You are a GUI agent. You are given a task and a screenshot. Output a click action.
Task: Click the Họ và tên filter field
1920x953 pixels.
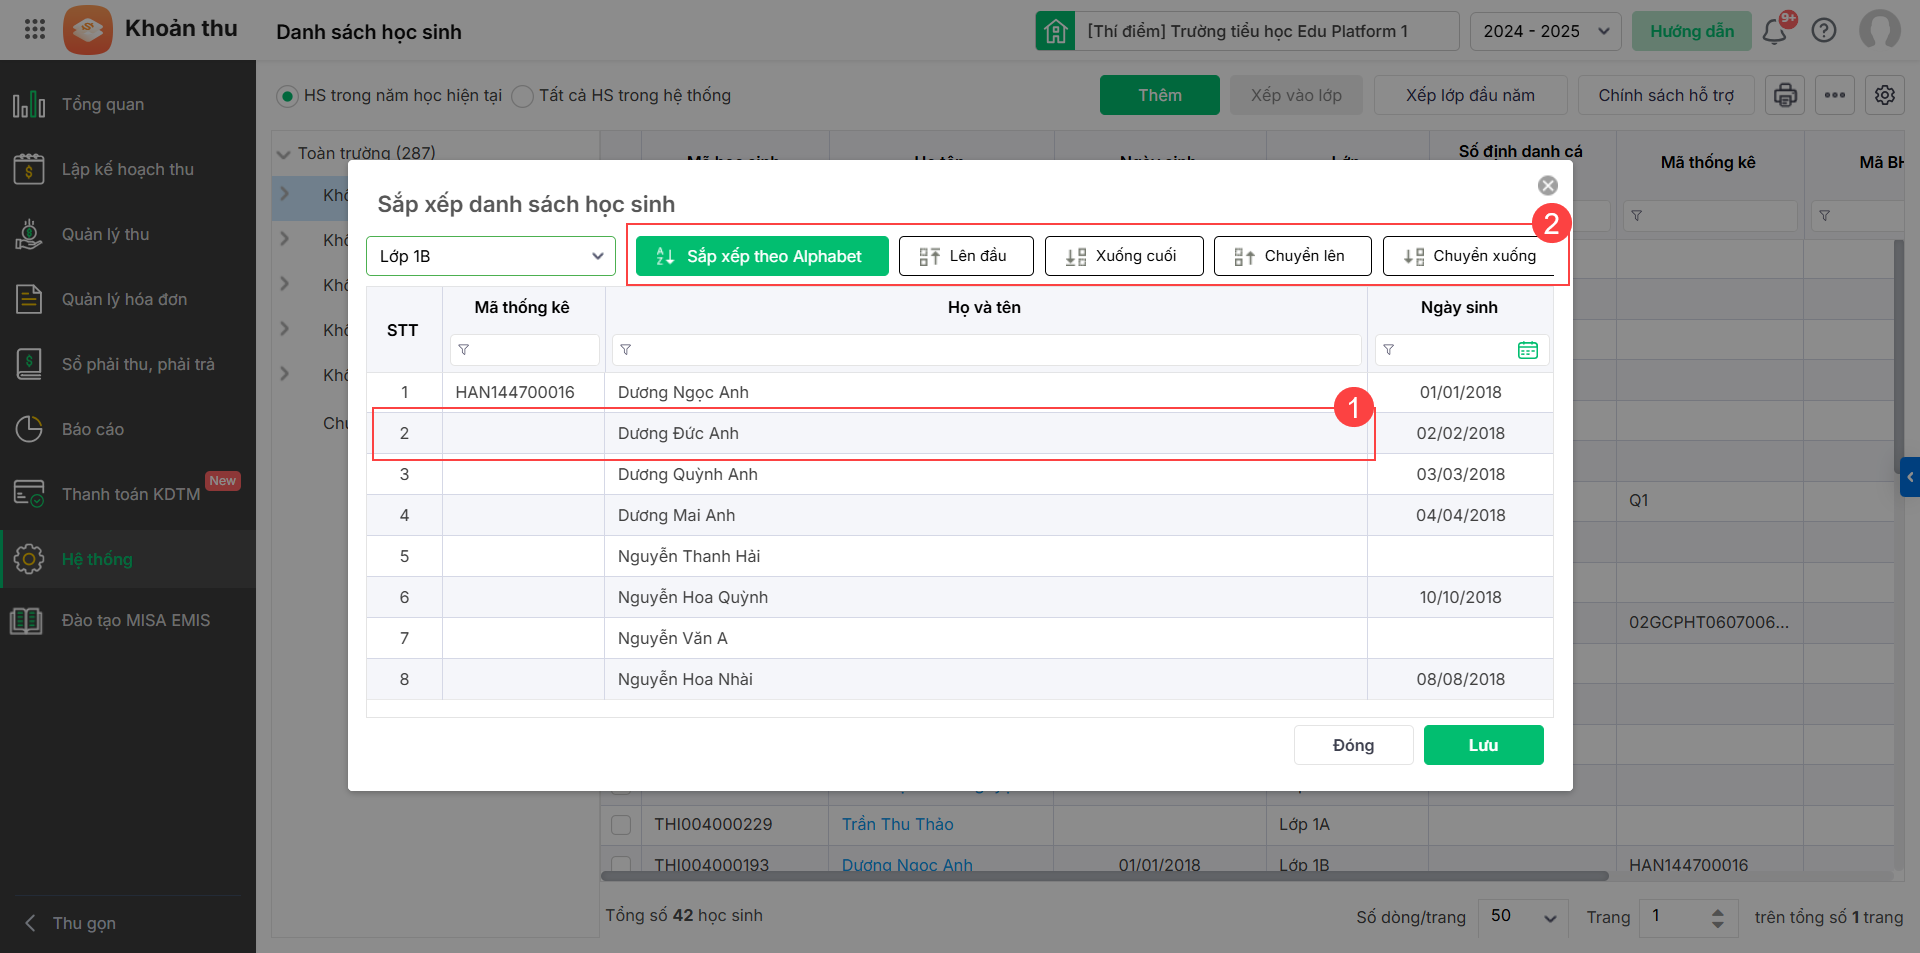click(x=990, y=350)
